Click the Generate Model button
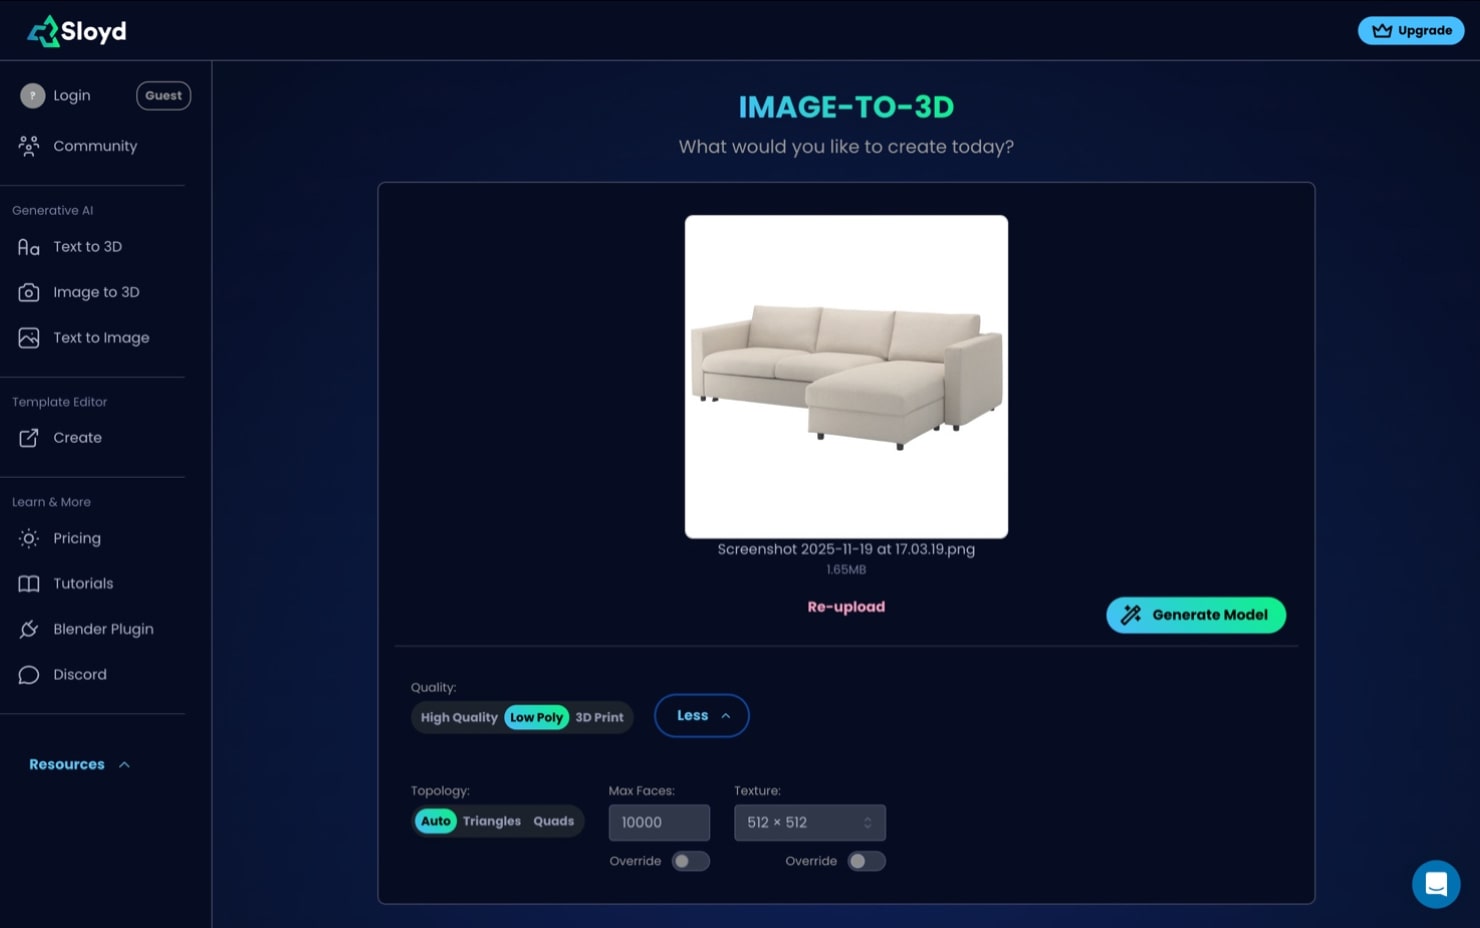This screenshot has width=1480, height=928. [1196, 614]
